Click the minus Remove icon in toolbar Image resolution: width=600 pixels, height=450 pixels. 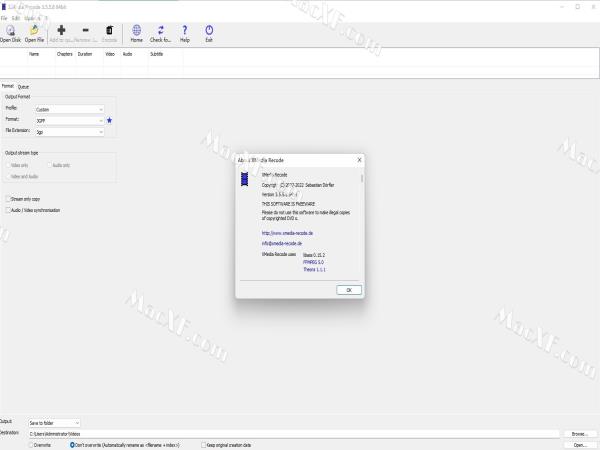tap(85, 30)
